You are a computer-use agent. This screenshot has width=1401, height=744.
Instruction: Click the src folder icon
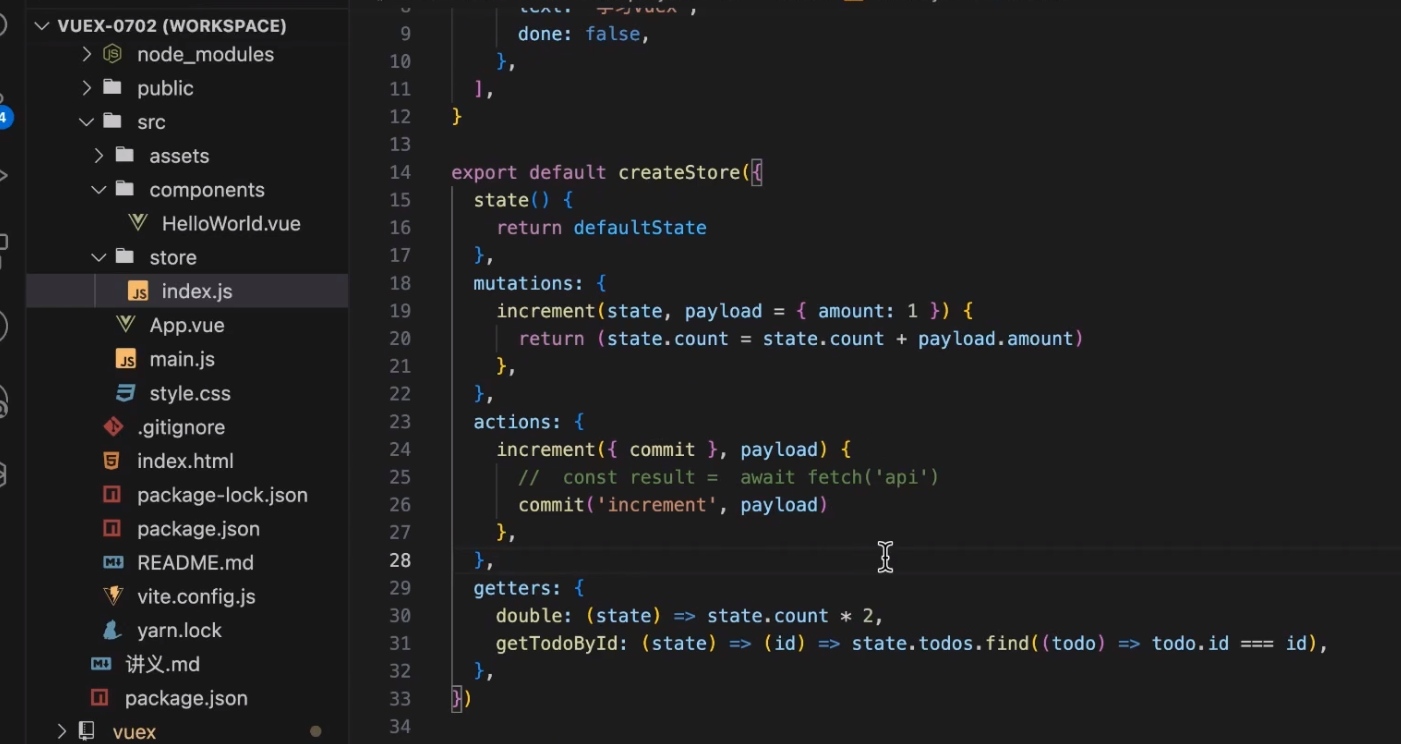[x=113, y=121]
